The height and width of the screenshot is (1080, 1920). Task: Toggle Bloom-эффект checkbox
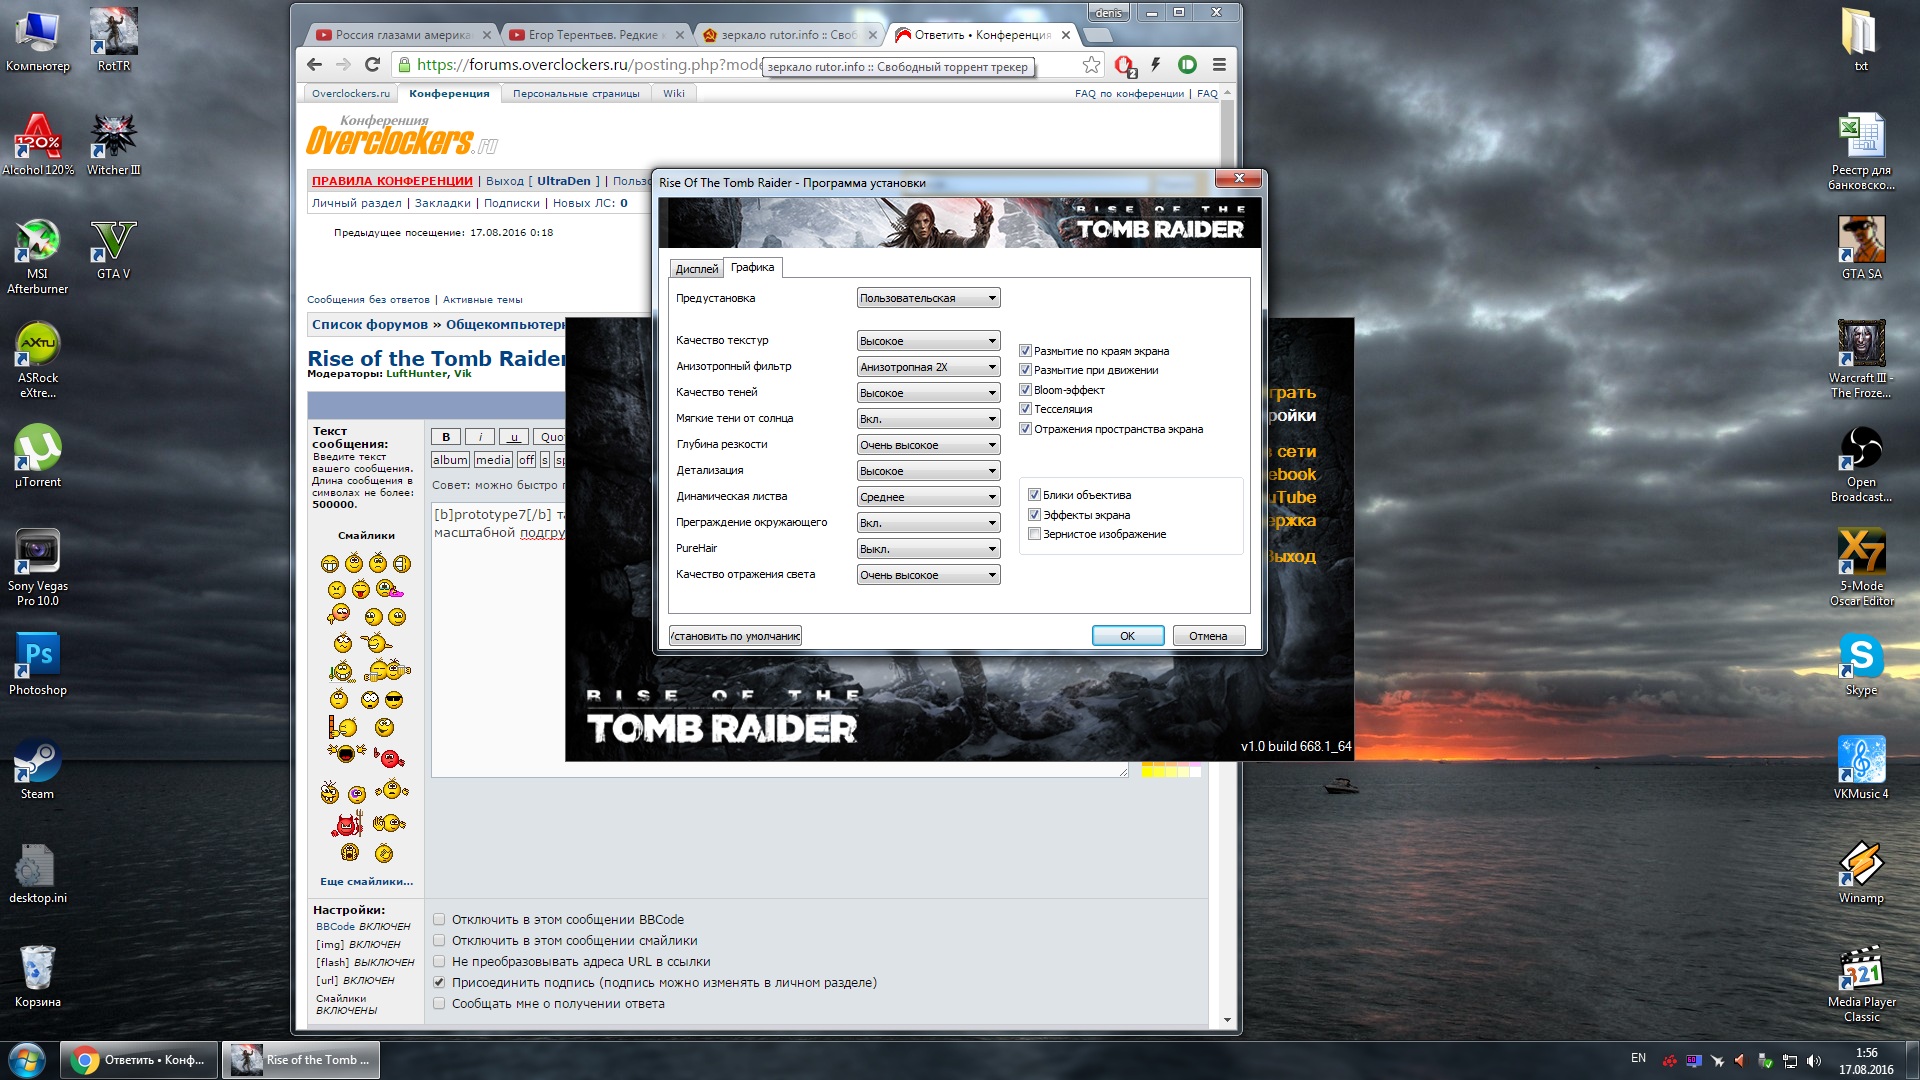[x=1025, y=390]
